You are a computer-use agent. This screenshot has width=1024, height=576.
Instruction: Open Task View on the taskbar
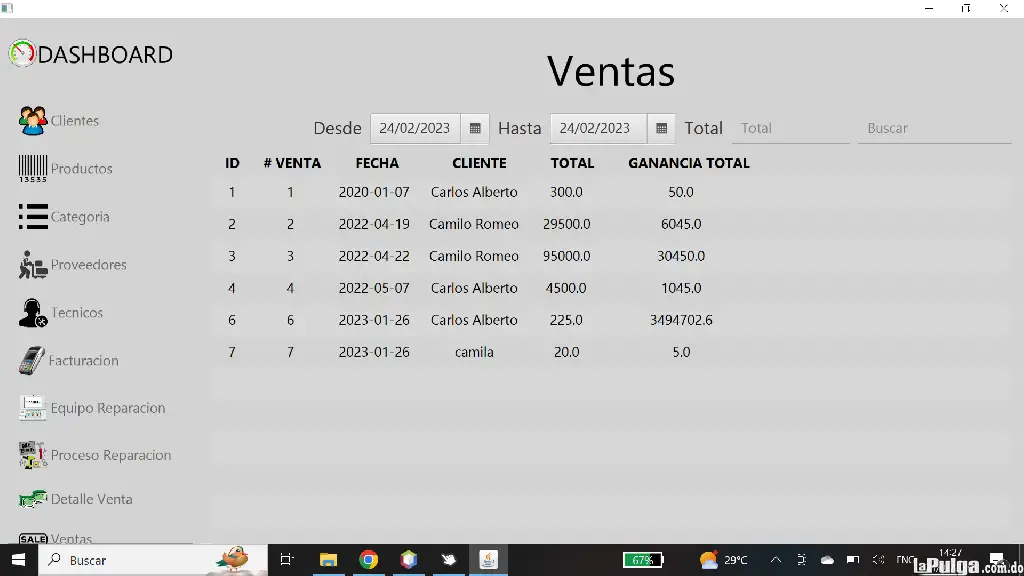287,560
